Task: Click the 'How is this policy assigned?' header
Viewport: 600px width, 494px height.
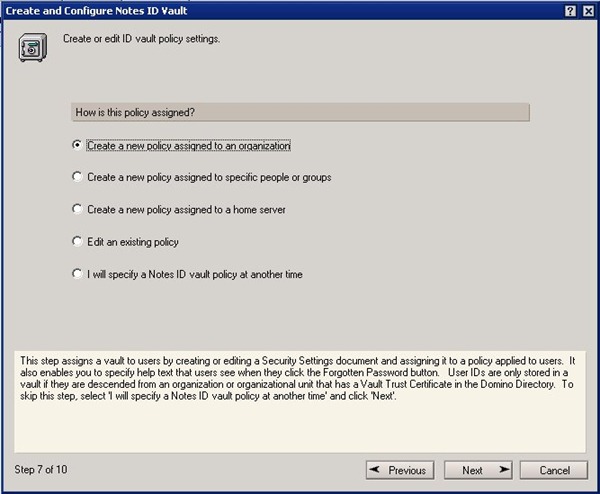Action: (x=300, y=112)
